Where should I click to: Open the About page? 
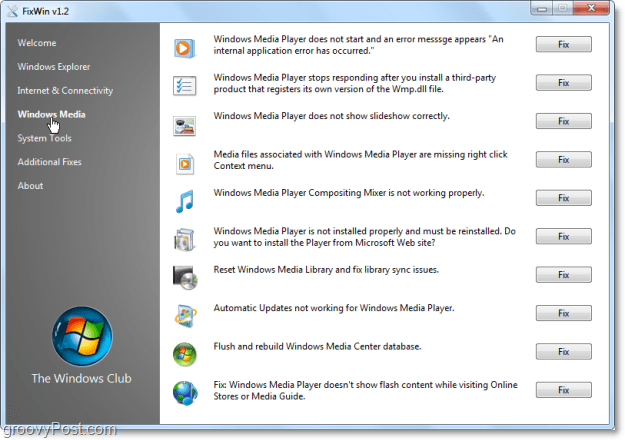click(x=30, y=186)
